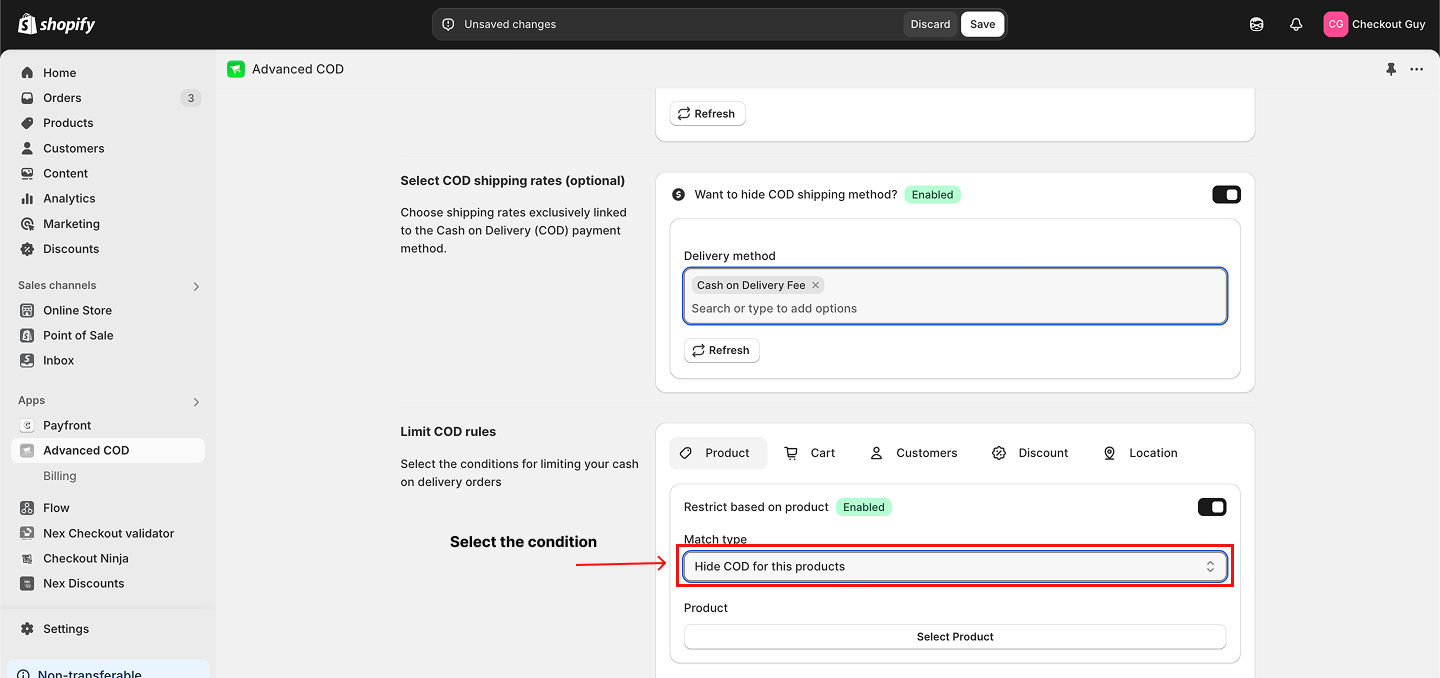The height and width of the screenshot is (678, 1440).
Task: Open Settings from the sidebar gear
Action: click(x=66, y=629)
